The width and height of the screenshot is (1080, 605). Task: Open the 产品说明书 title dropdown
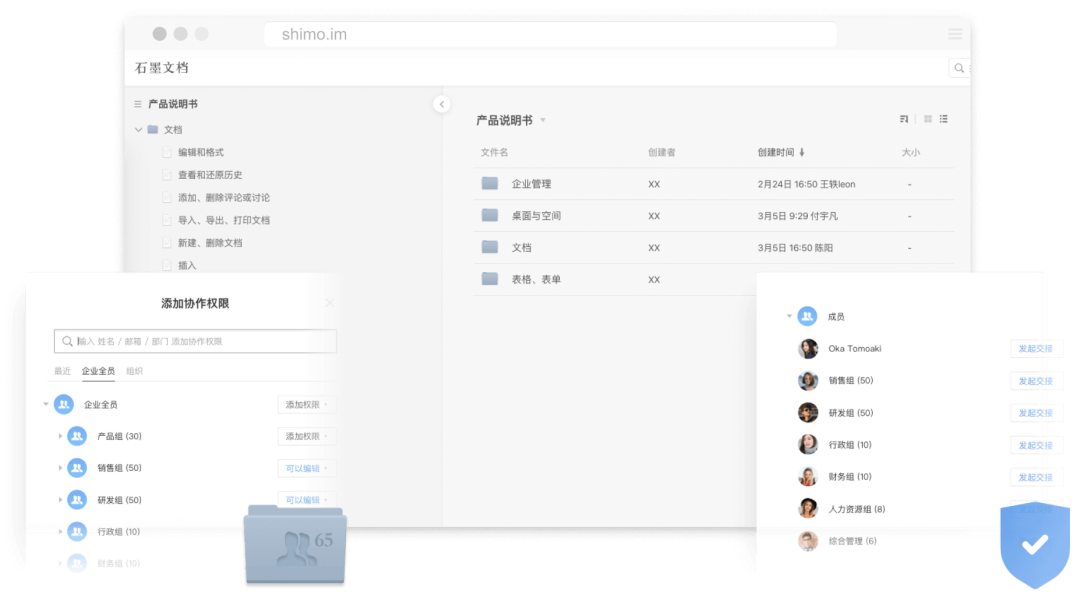pos(543,119)
